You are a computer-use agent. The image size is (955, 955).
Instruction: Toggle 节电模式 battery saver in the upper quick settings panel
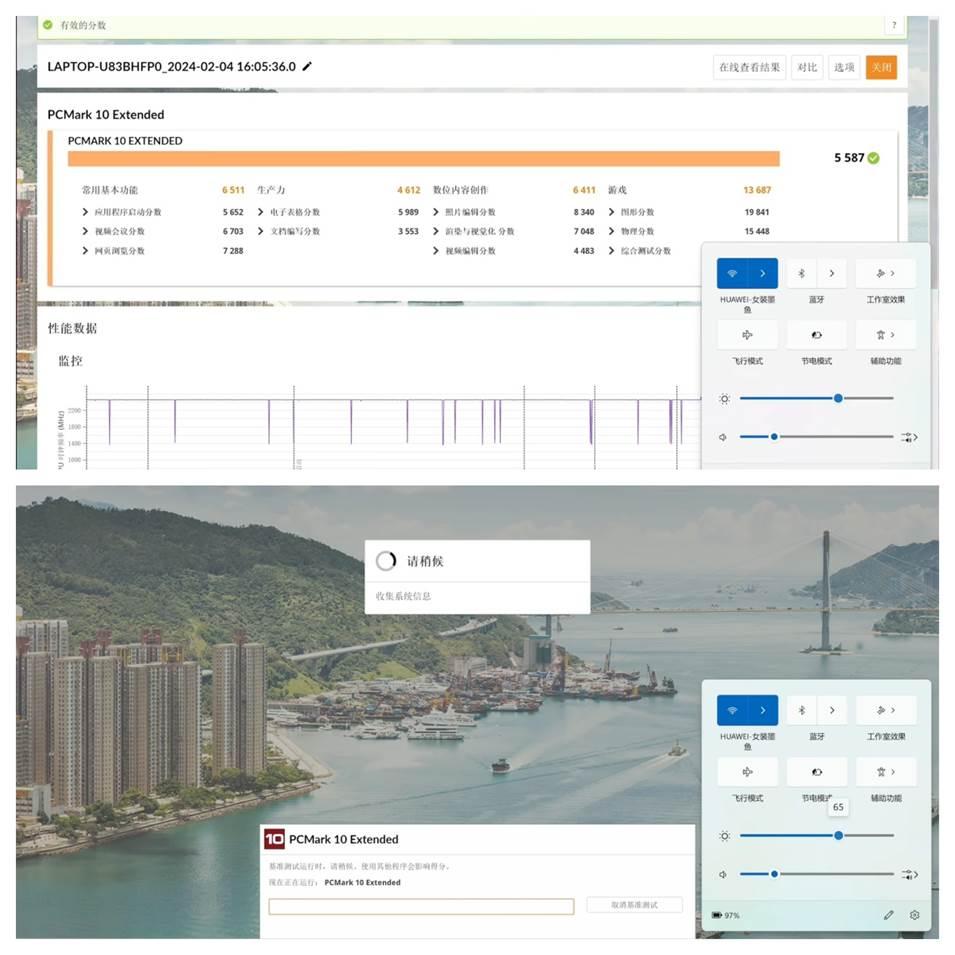(x=816, y=335)
